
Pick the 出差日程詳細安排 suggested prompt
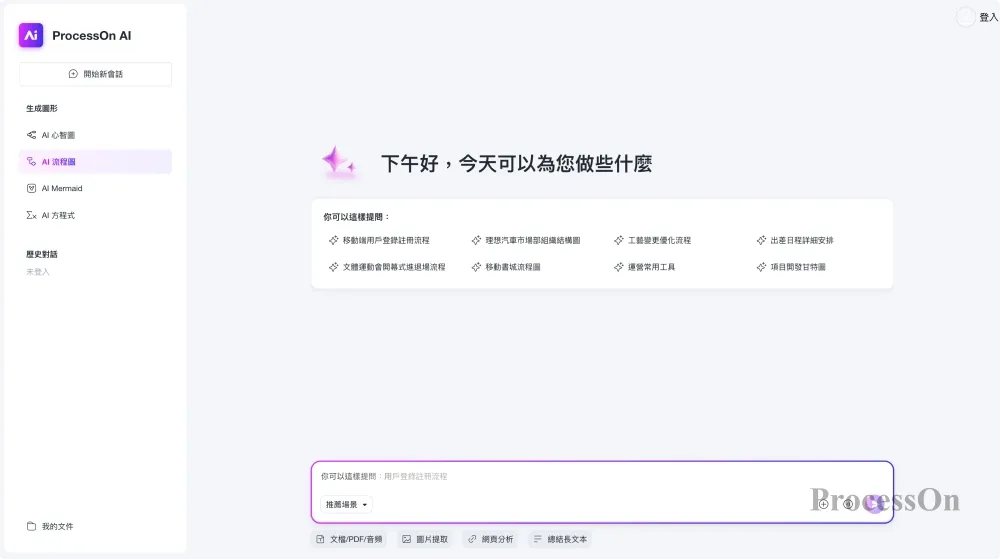795,240
